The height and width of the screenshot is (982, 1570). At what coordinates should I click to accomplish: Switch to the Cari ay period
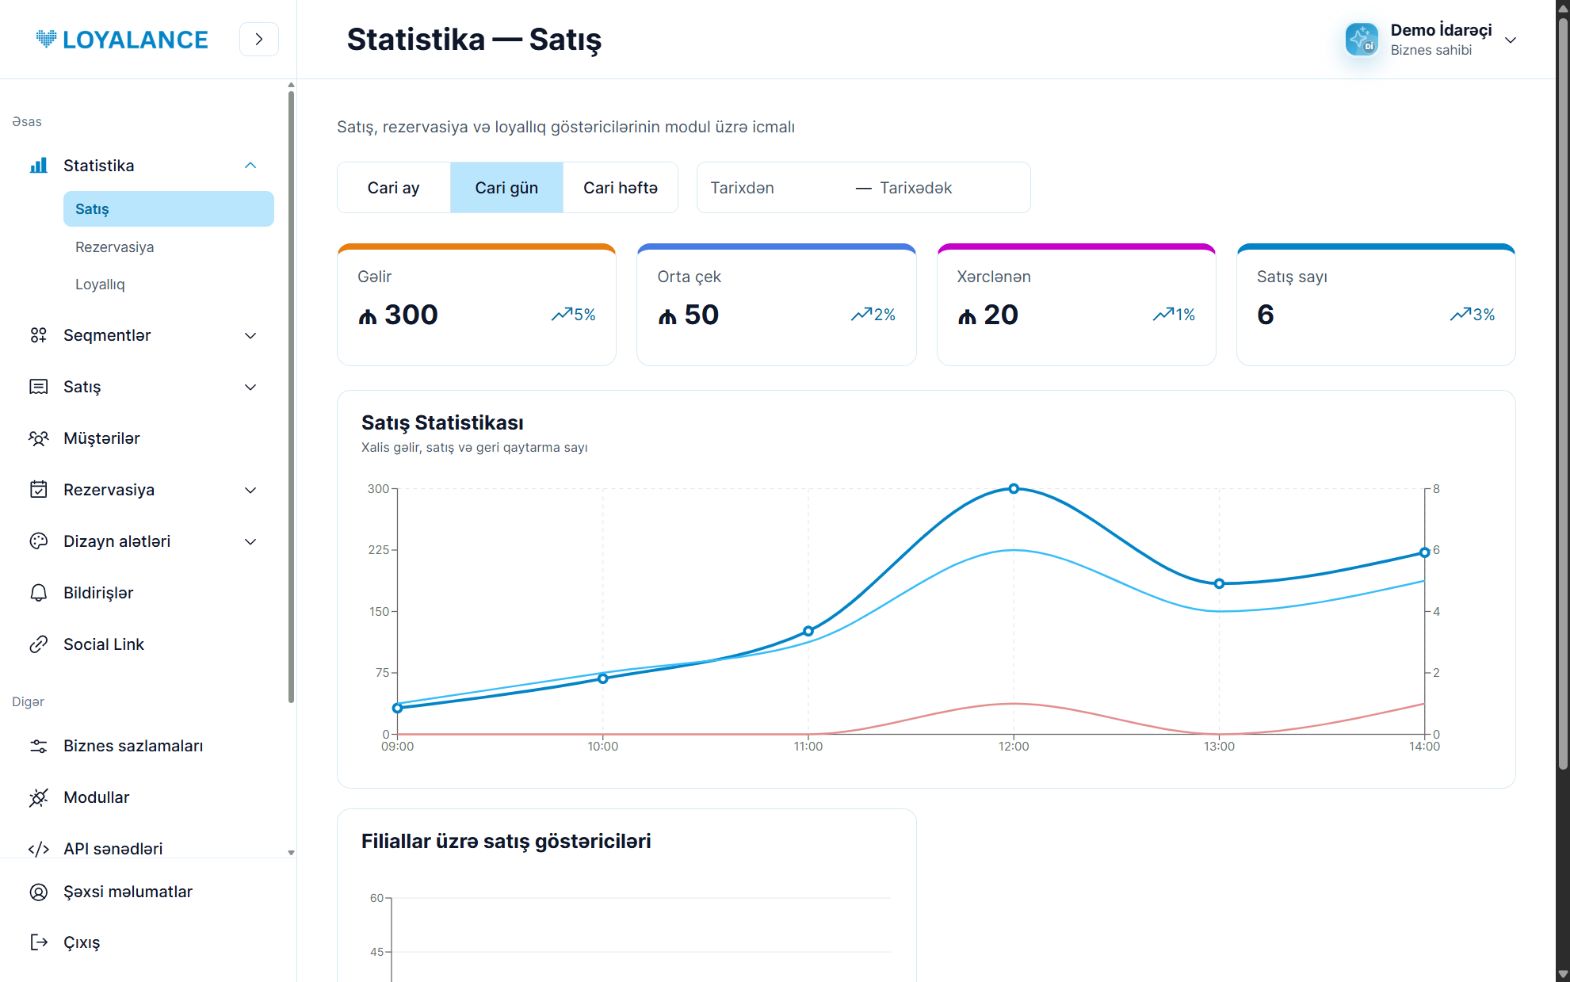[x=393, y=188]
